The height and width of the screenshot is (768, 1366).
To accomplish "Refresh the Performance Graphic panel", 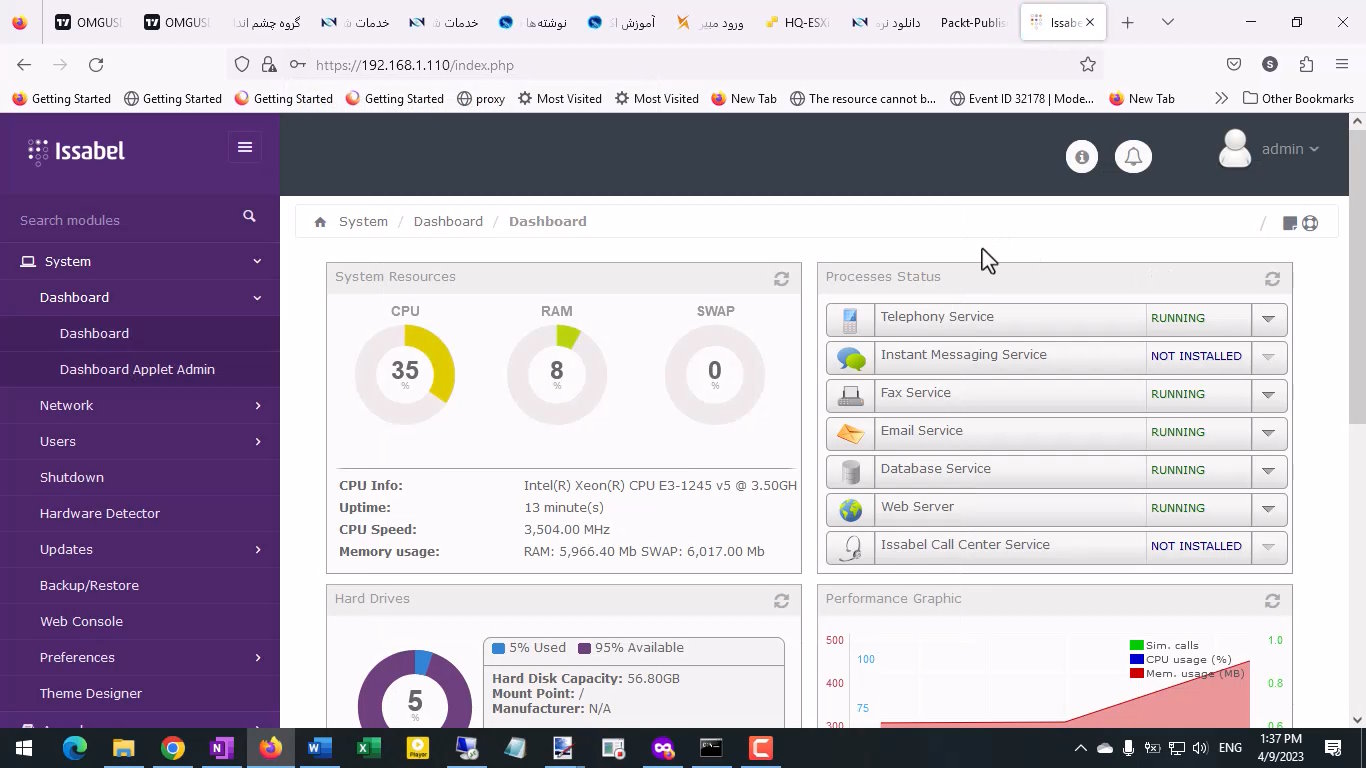I will coord(1272,601).
